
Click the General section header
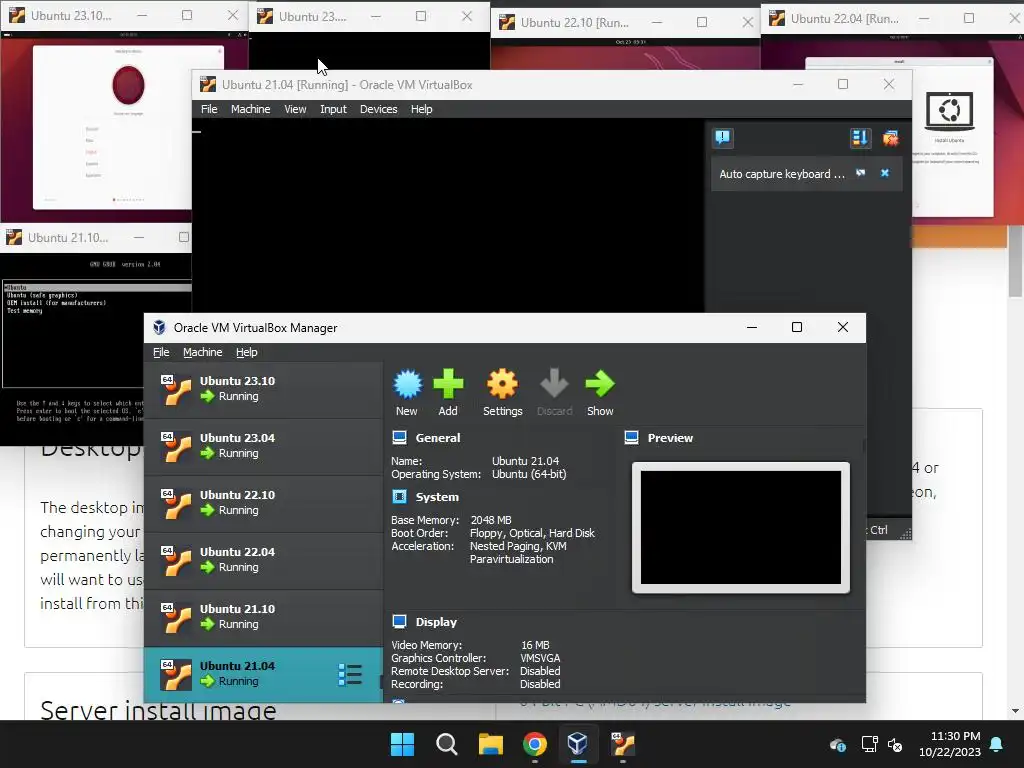point(438,438)
